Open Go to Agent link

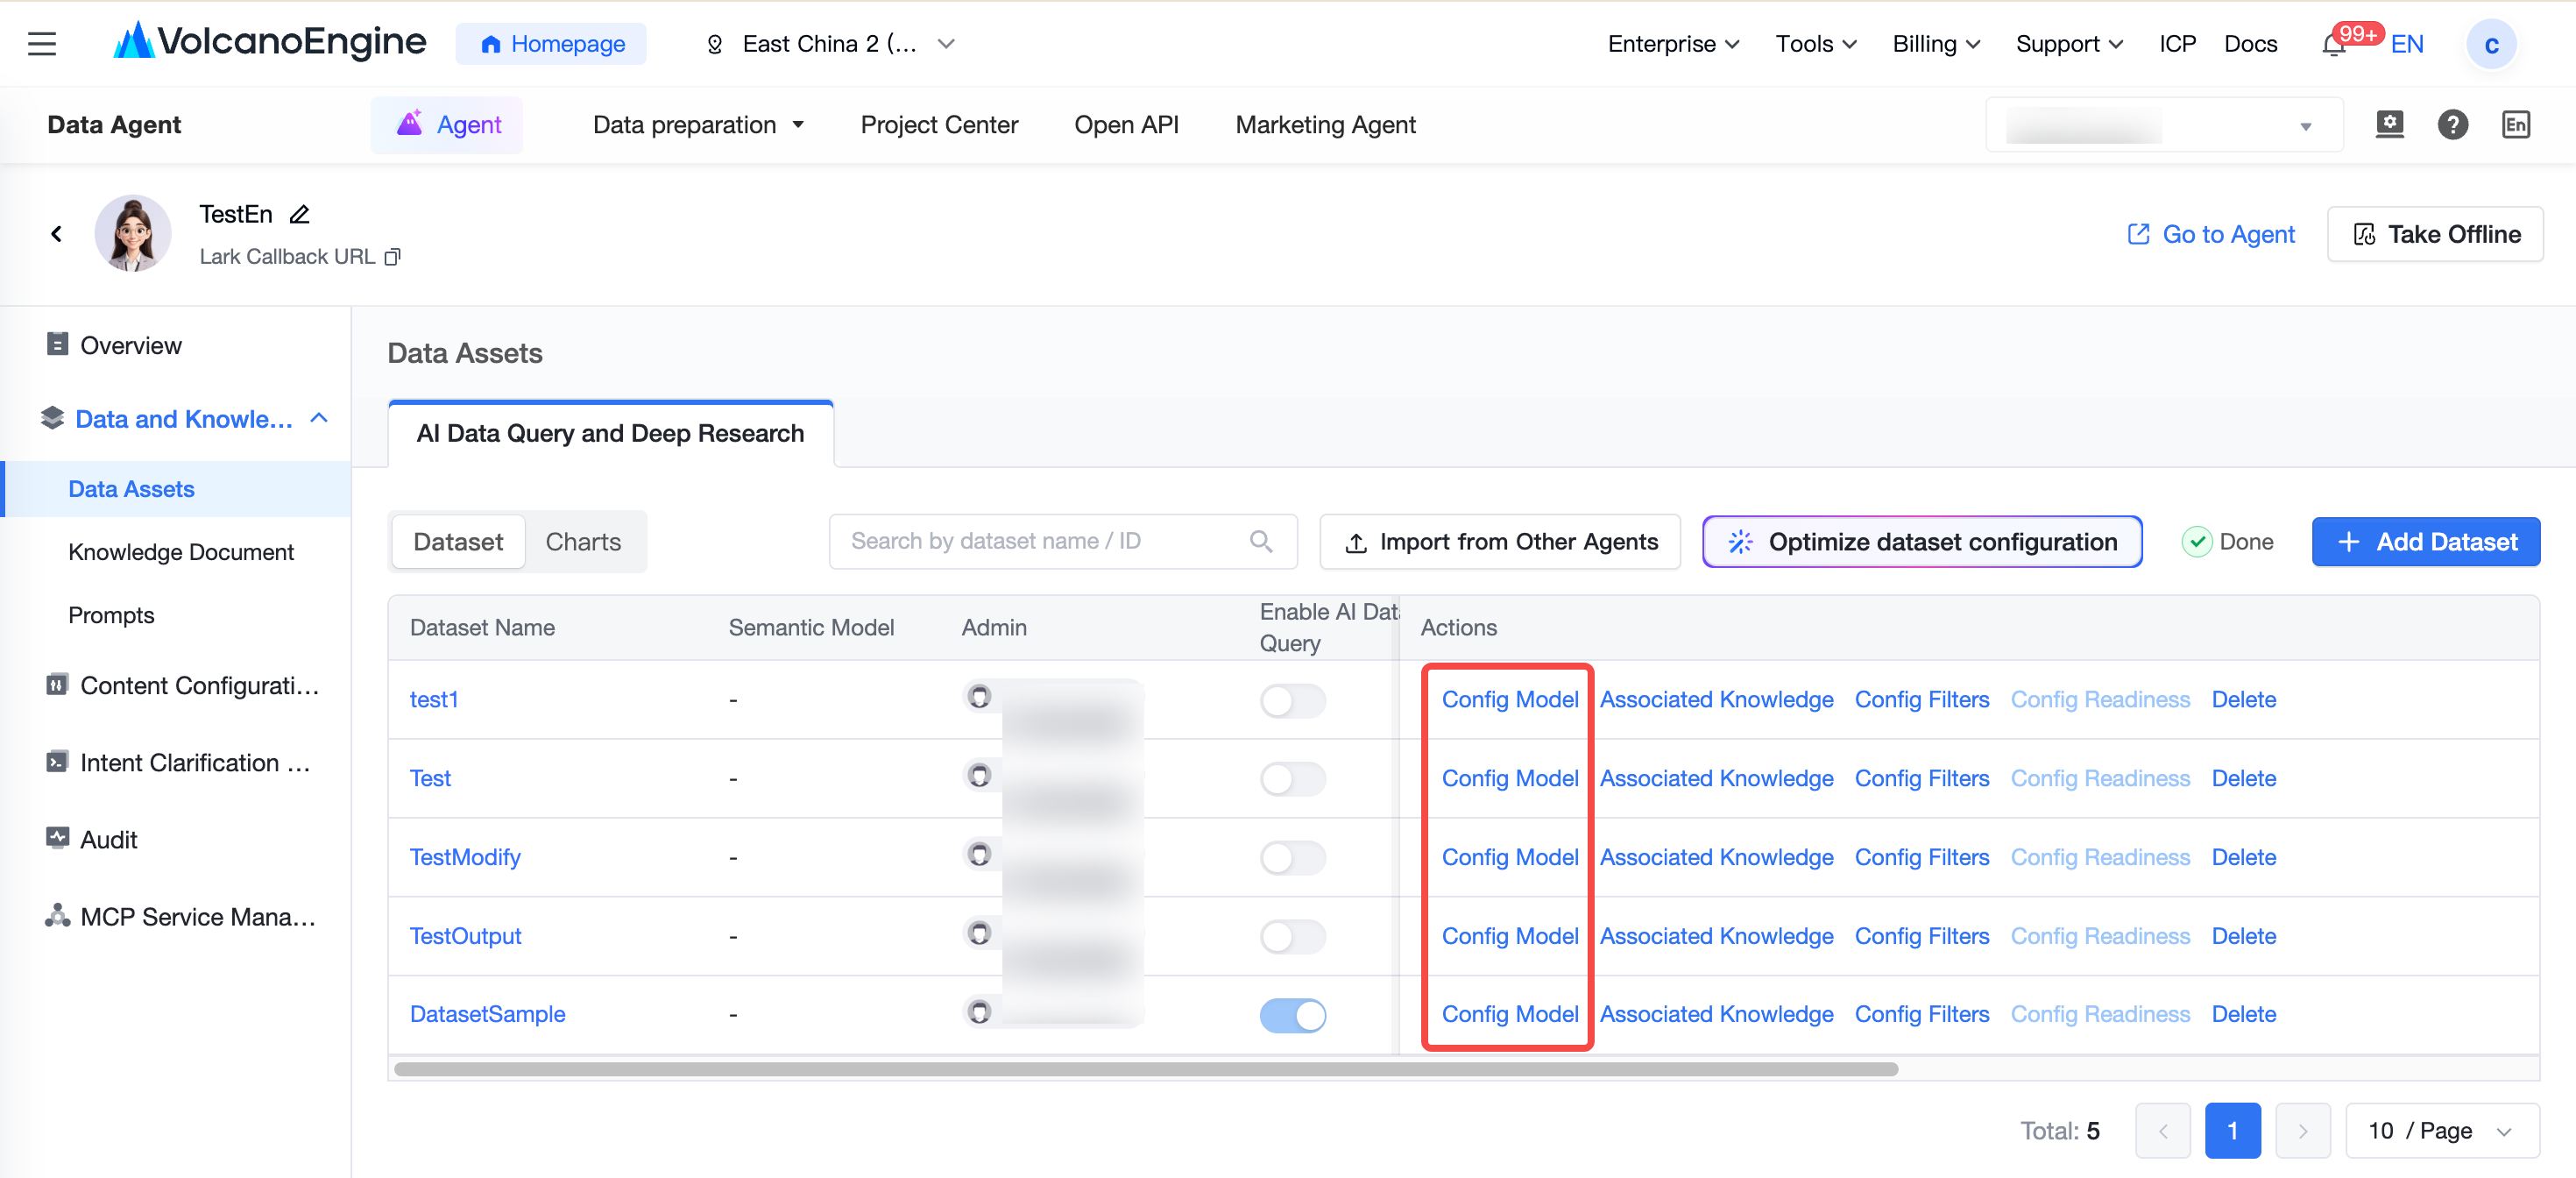[x=2210, y=234]
